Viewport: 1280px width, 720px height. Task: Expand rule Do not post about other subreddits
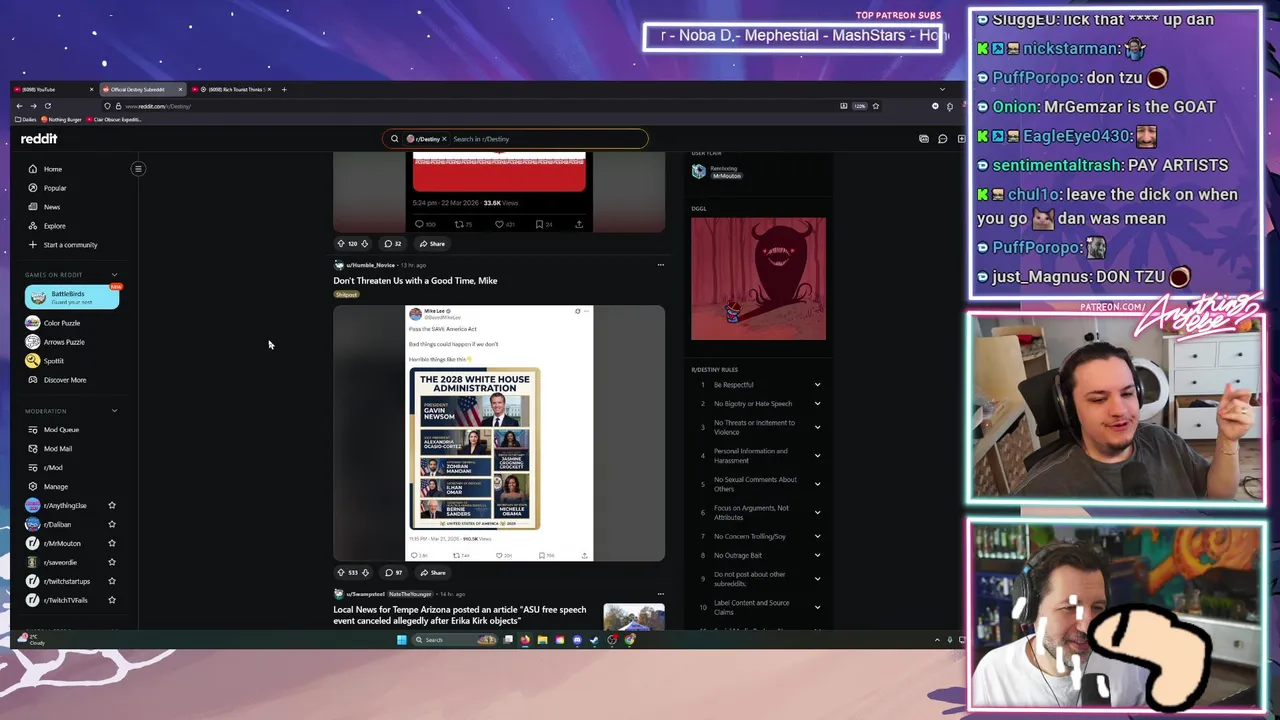(817, 579)
